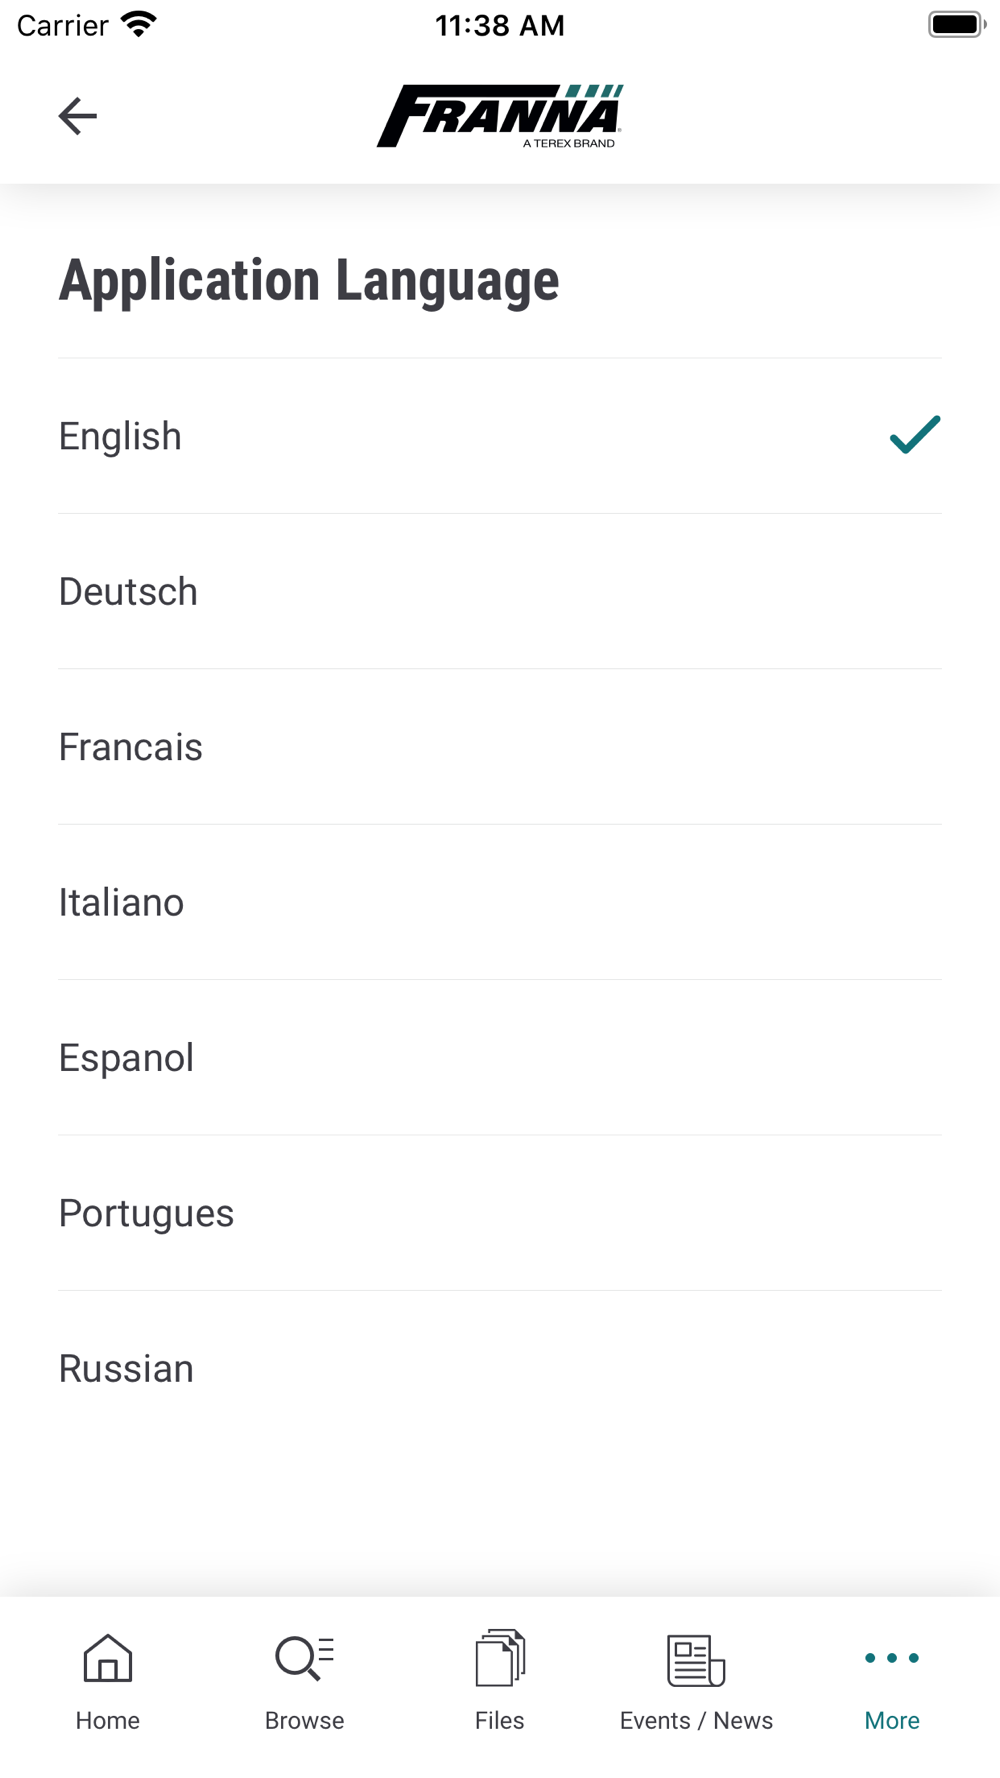Select Deutsch as application language

[x=128, y=592]
